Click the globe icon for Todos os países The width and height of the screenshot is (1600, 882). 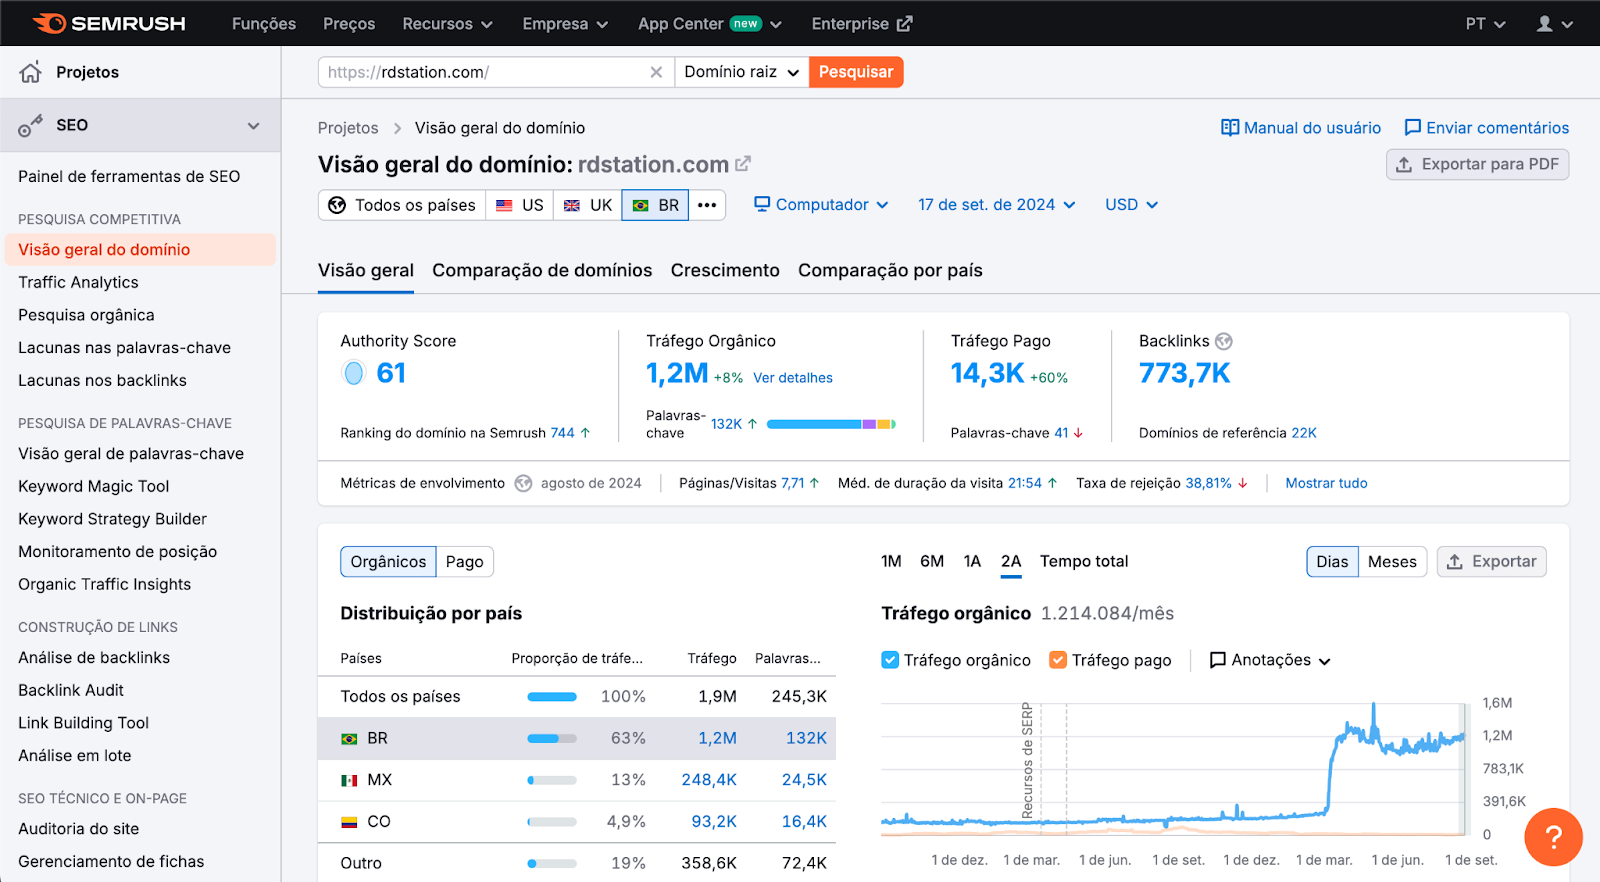click(x=337, y=205)
